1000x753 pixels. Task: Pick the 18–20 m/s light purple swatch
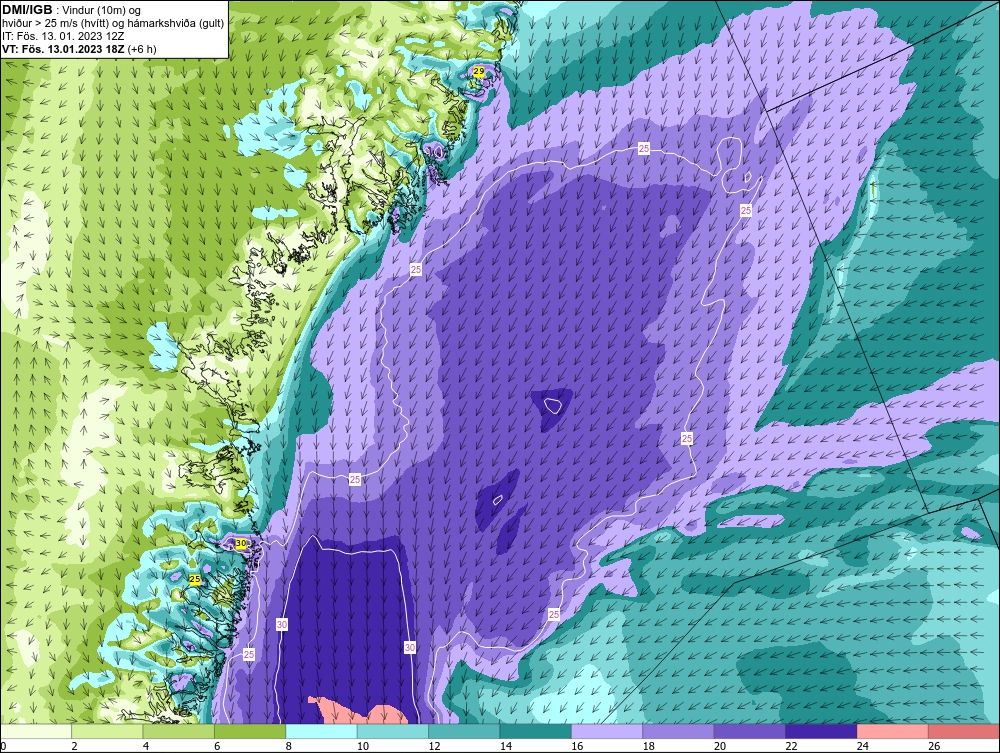679,731
